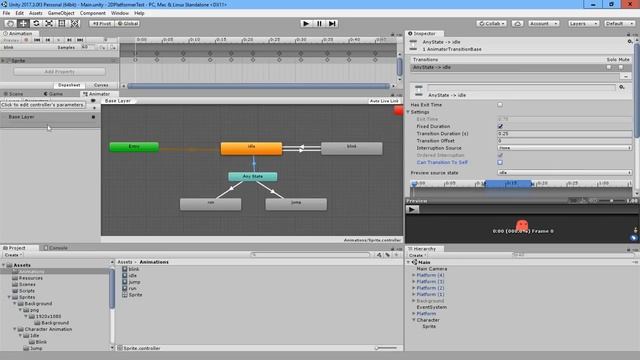Select the combined Transform tool

(75, 24)
